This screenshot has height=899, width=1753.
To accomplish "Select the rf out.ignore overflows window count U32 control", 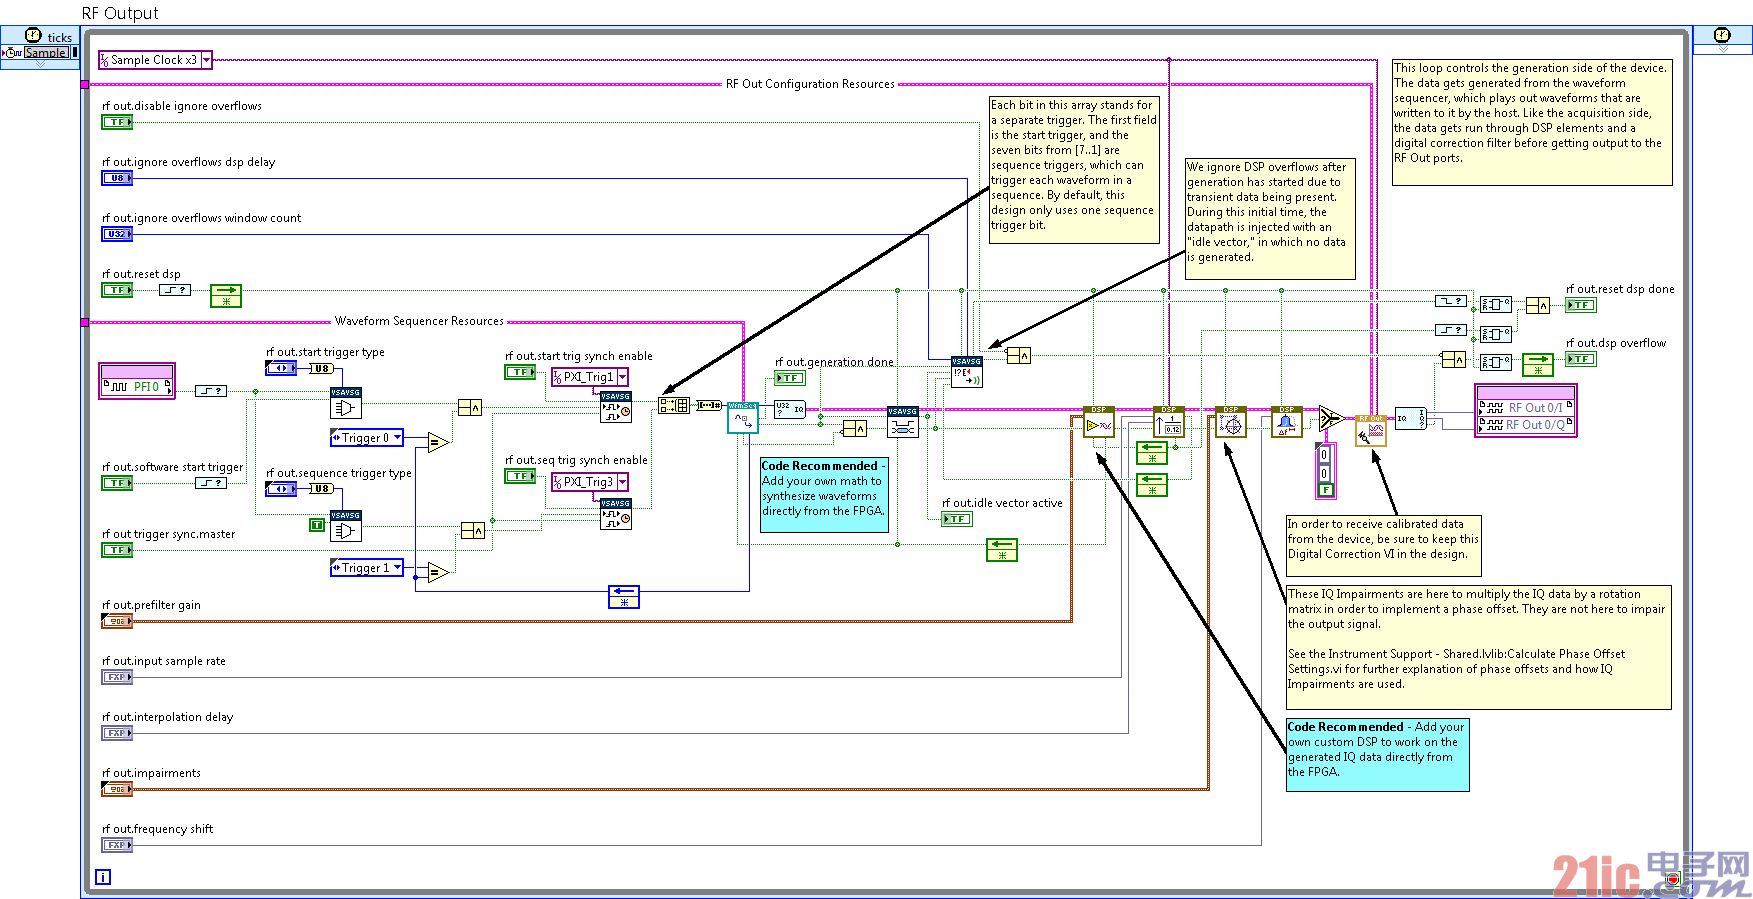I will click(x=117, y=234).
